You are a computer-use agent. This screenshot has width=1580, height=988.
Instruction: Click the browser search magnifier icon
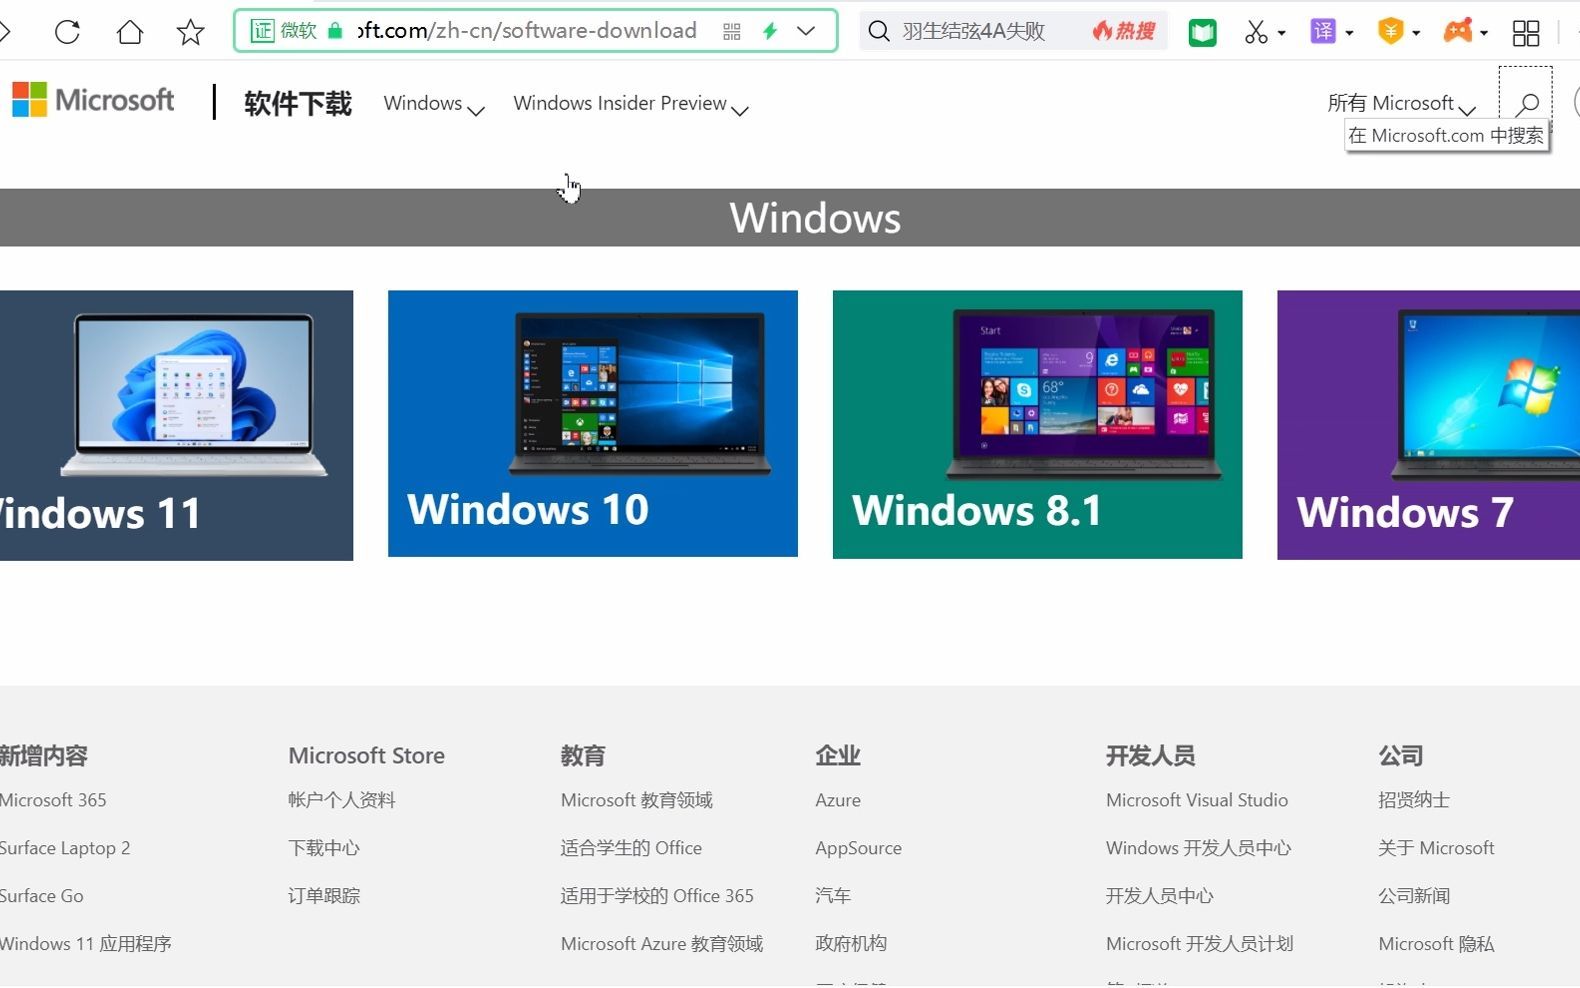point(879,32)
